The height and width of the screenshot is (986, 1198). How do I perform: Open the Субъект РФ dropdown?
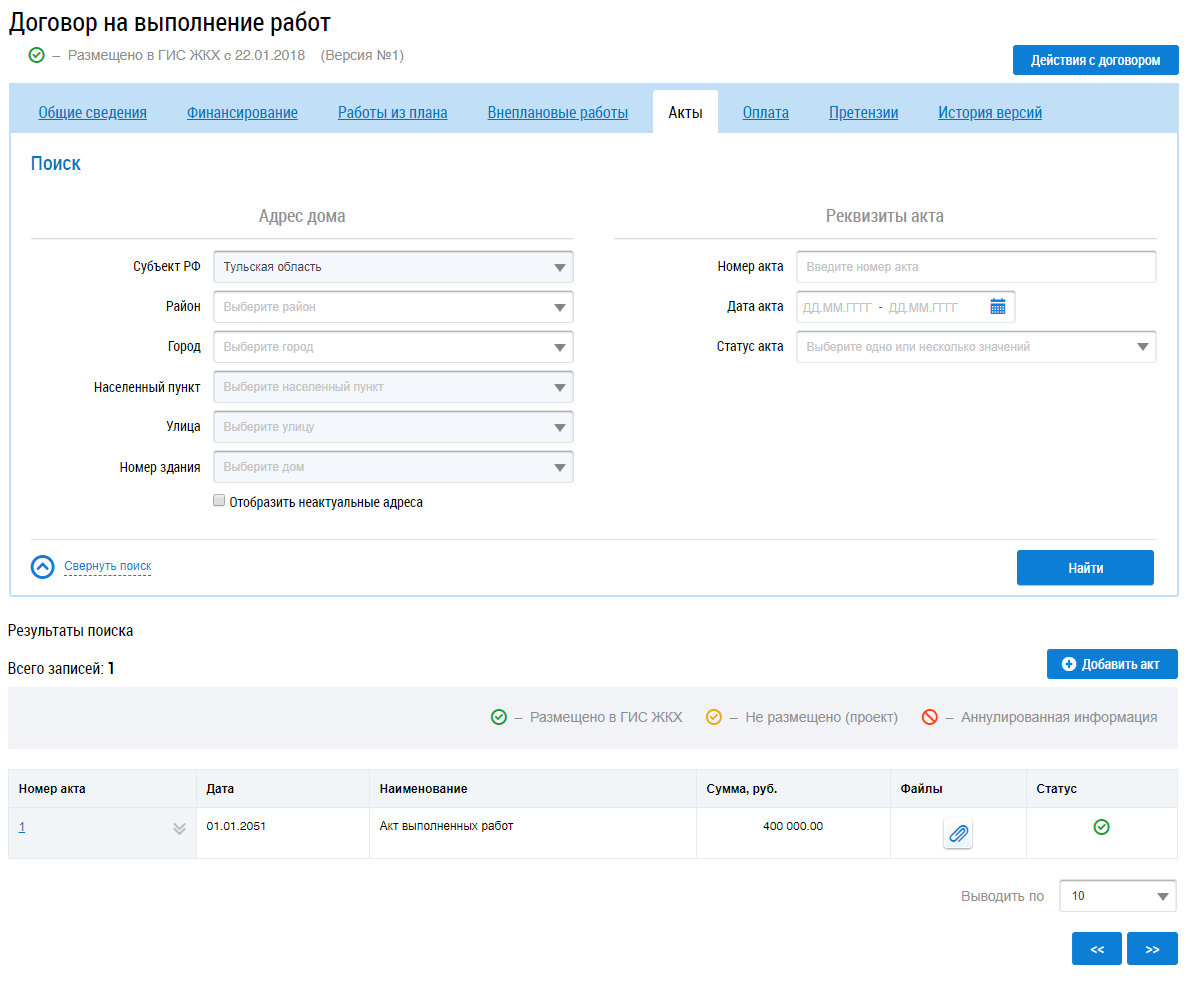393,267
